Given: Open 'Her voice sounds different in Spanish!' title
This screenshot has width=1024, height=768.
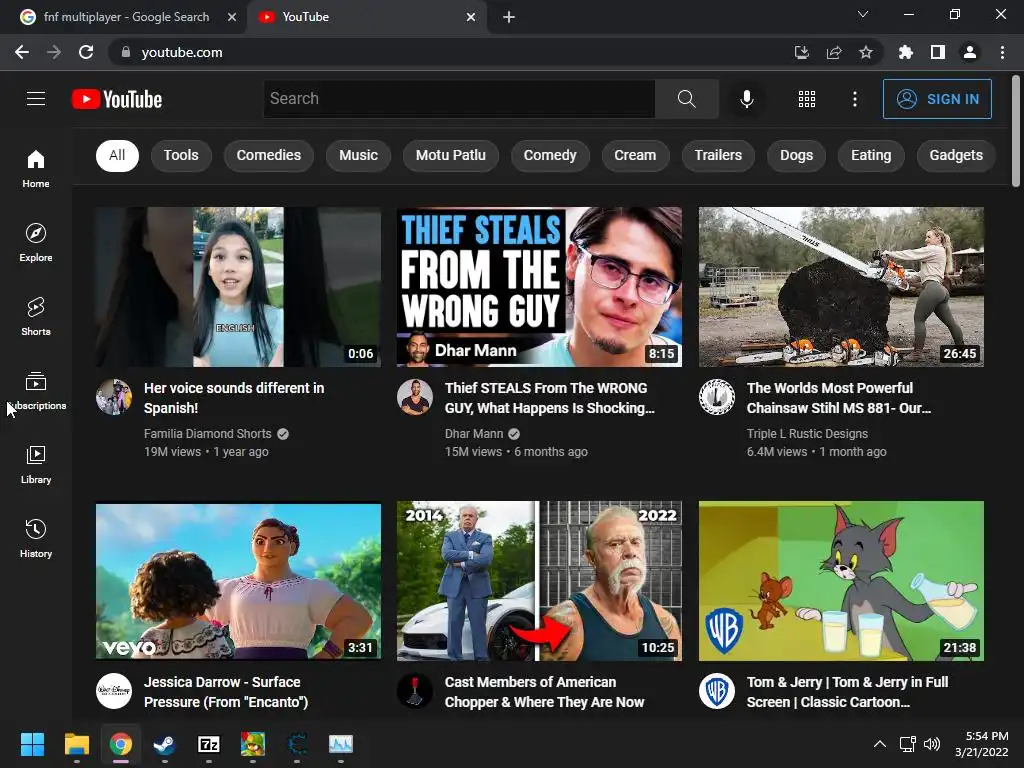Looking at the screenshot, I should (234, 398).
